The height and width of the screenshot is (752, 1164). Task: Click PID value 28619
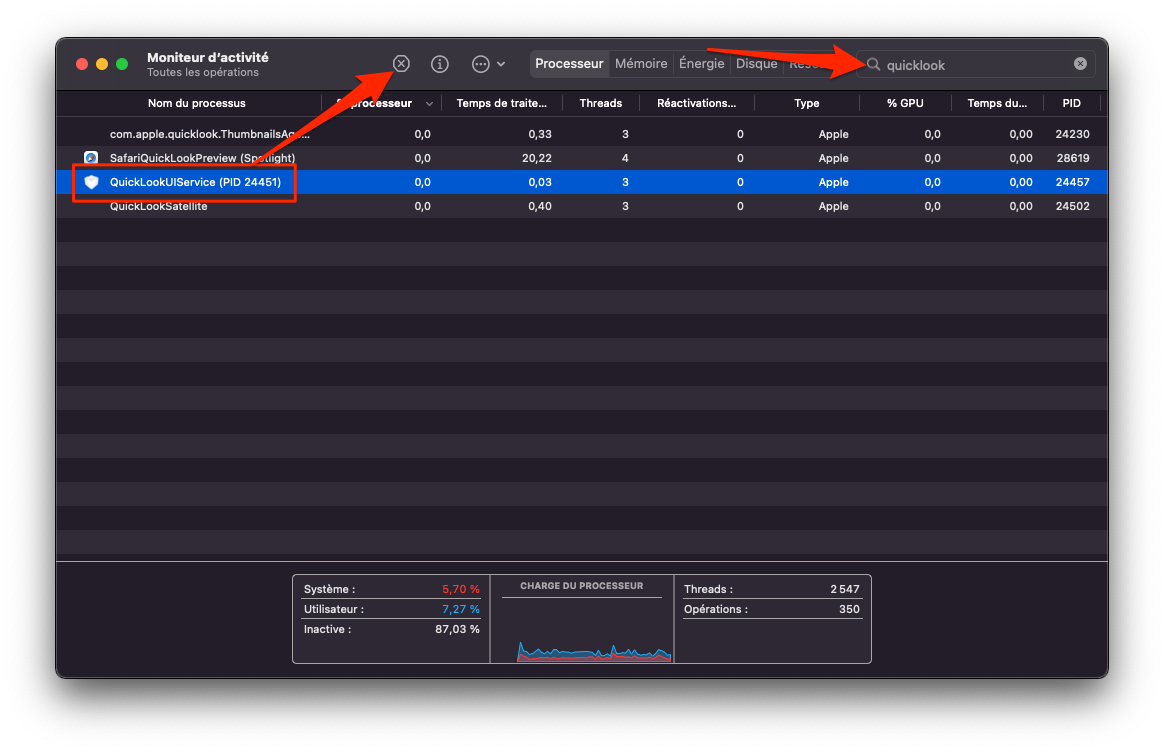1072,158
